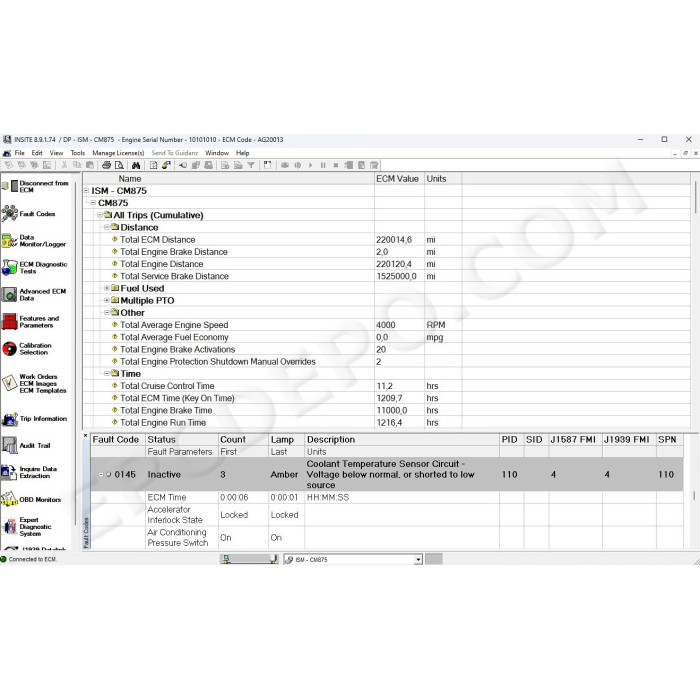Open the Tools menu
The image size is (700, 700).
click(78, 153)
